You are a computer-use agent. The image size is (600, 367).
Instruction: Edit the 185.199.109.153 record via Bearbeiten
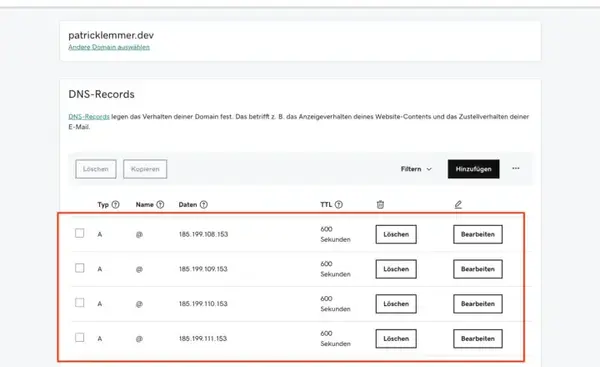point(478,269)
